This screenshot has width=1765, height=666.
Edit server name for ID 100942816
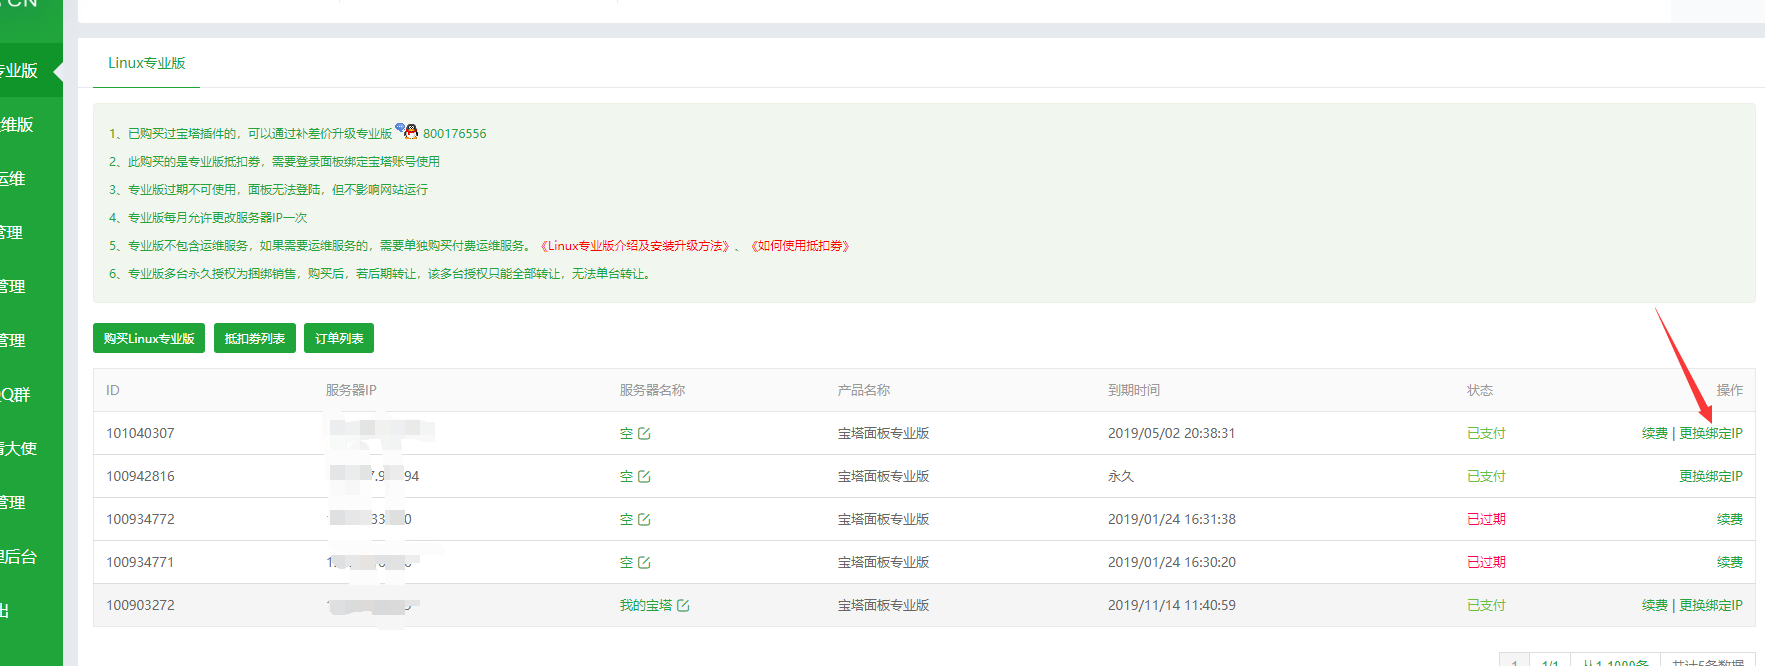click(644, 477)
